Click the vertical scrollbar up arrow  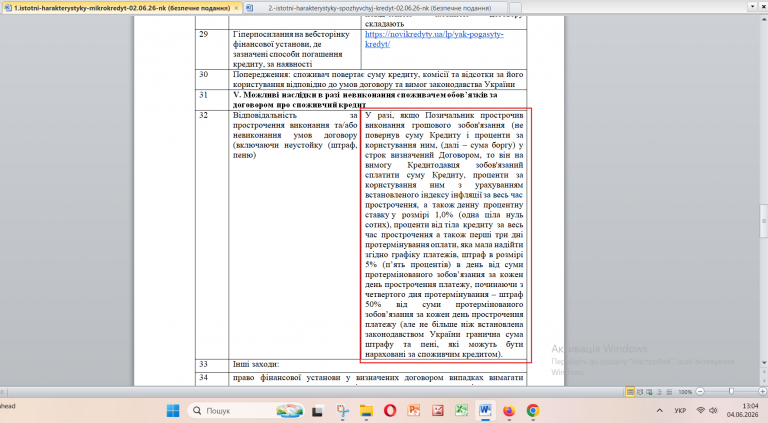(x=764, y=19)
